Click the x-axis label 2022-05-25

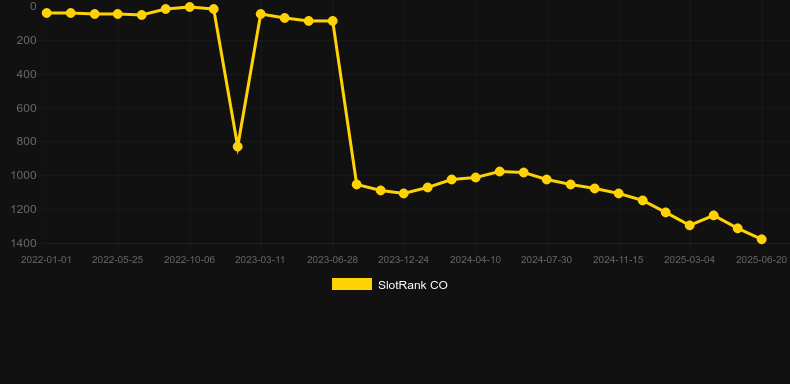(x=117, y=260)
